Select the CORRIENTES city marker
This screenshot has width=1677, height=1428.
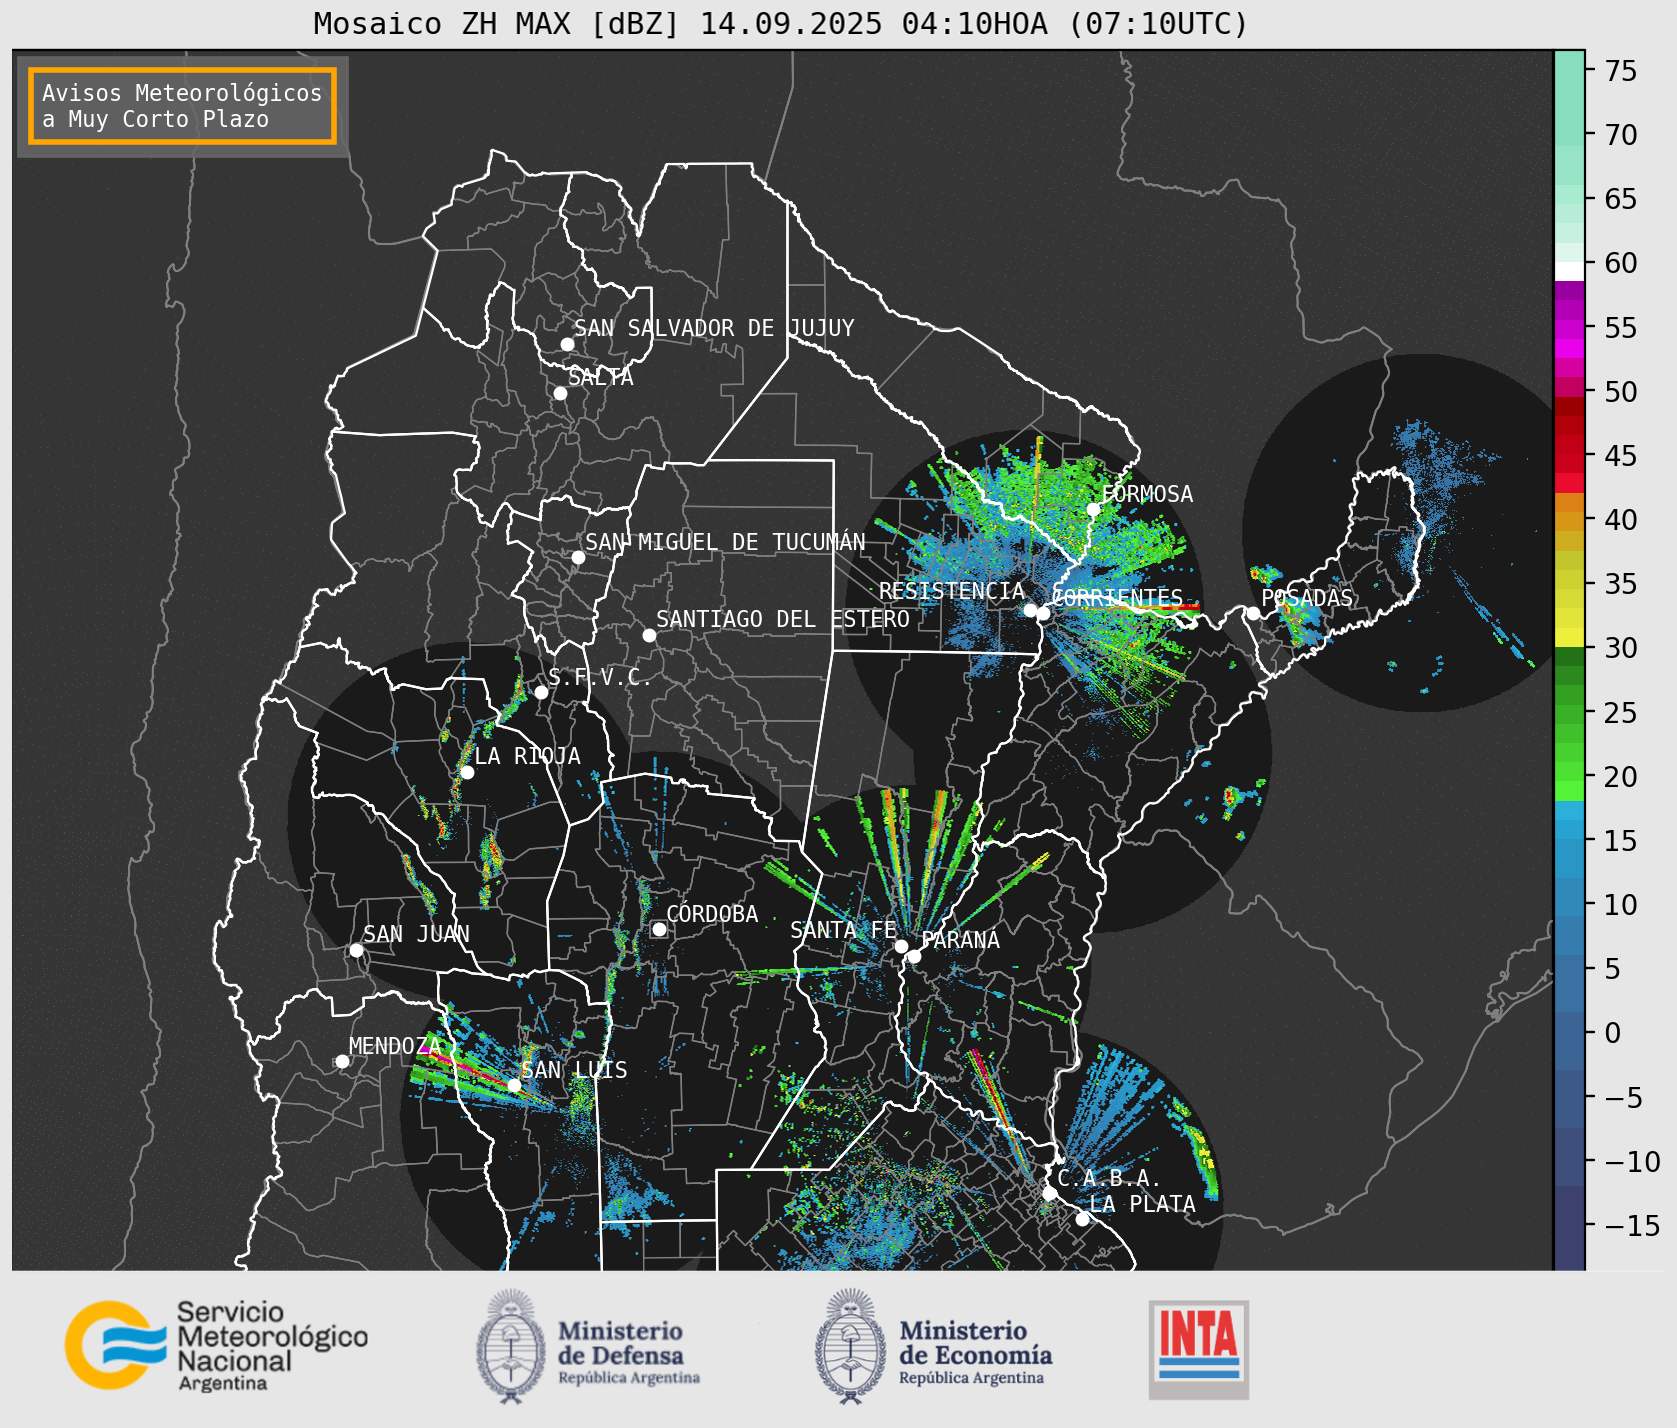(1043, 613)
